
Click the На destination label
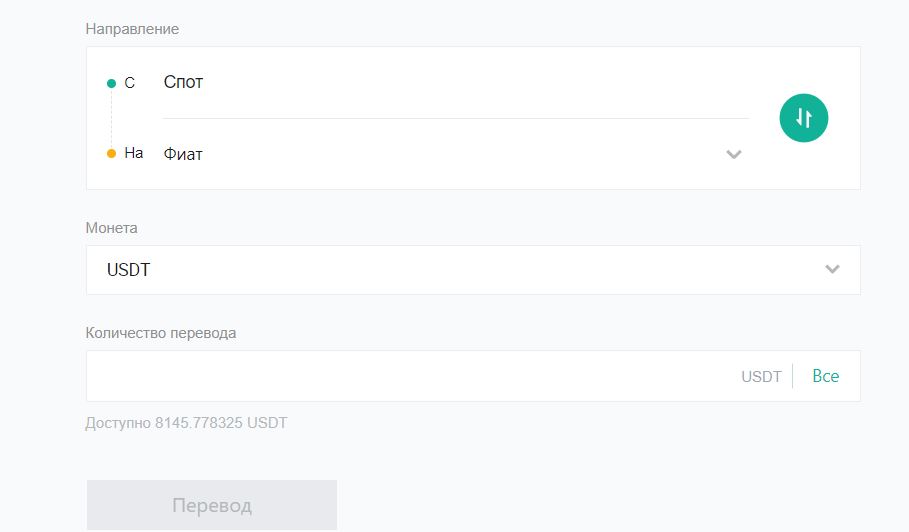tap(134, 153)
